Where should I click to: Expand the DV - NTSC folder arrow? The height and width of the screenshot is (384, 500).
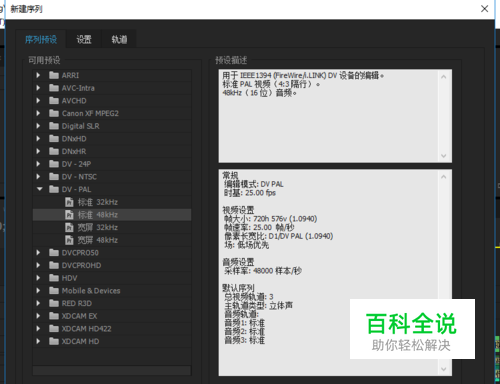(x=38, y=177)
